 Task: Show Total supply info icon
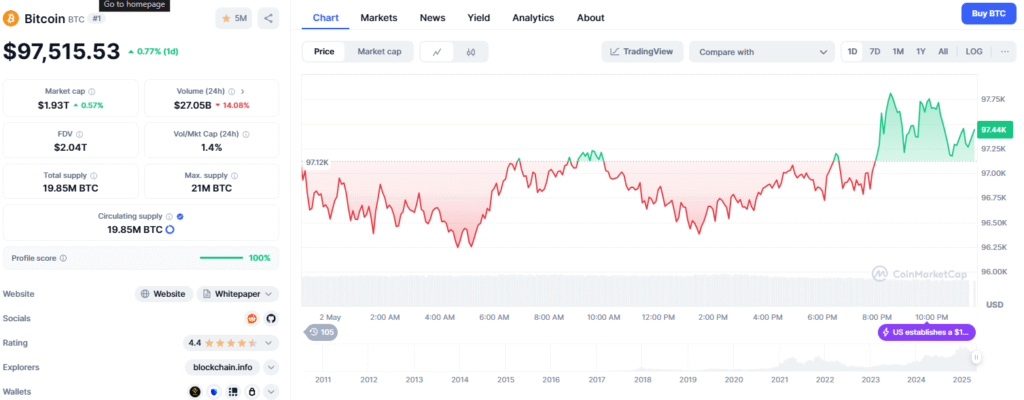[94, 176]
